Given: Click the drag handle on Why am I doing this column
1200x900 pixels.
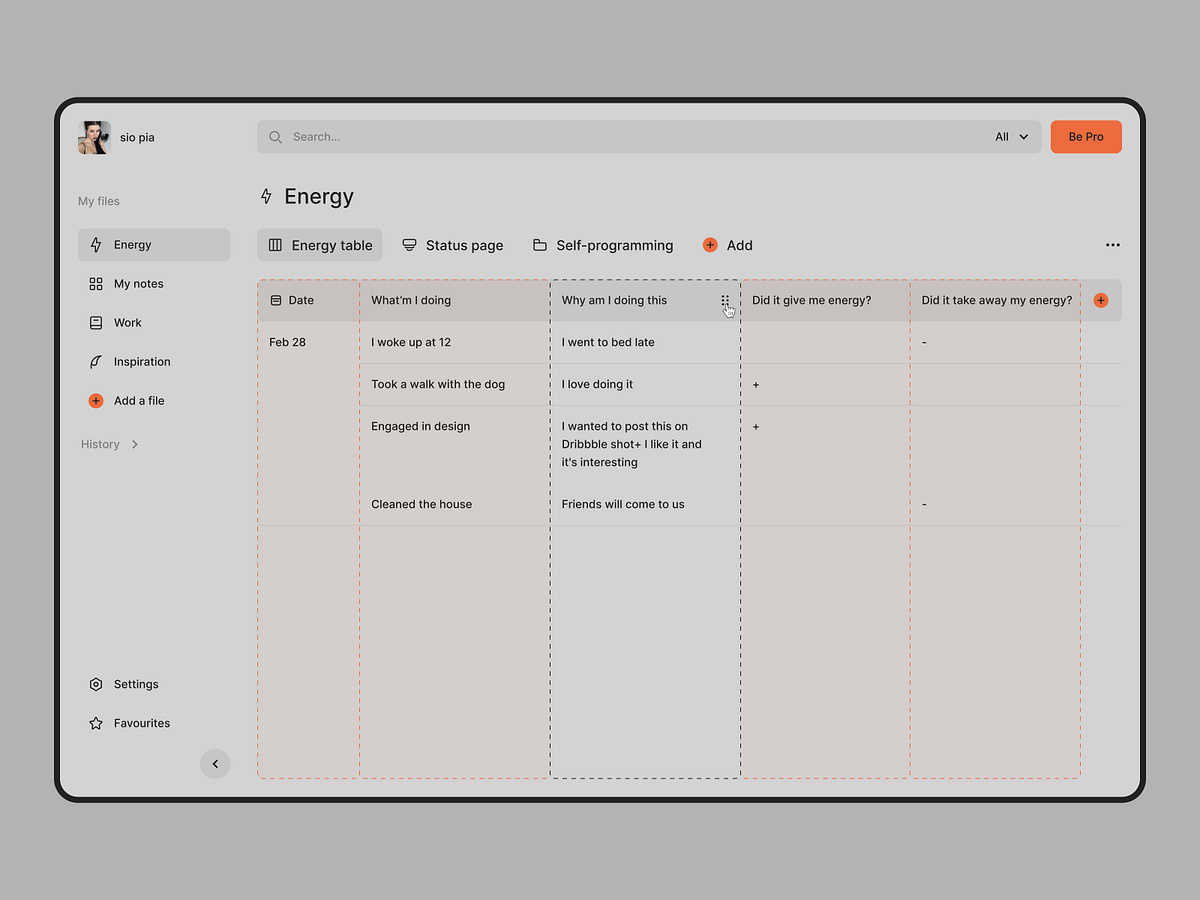Looking at the screenshot, I should (725, 300).
